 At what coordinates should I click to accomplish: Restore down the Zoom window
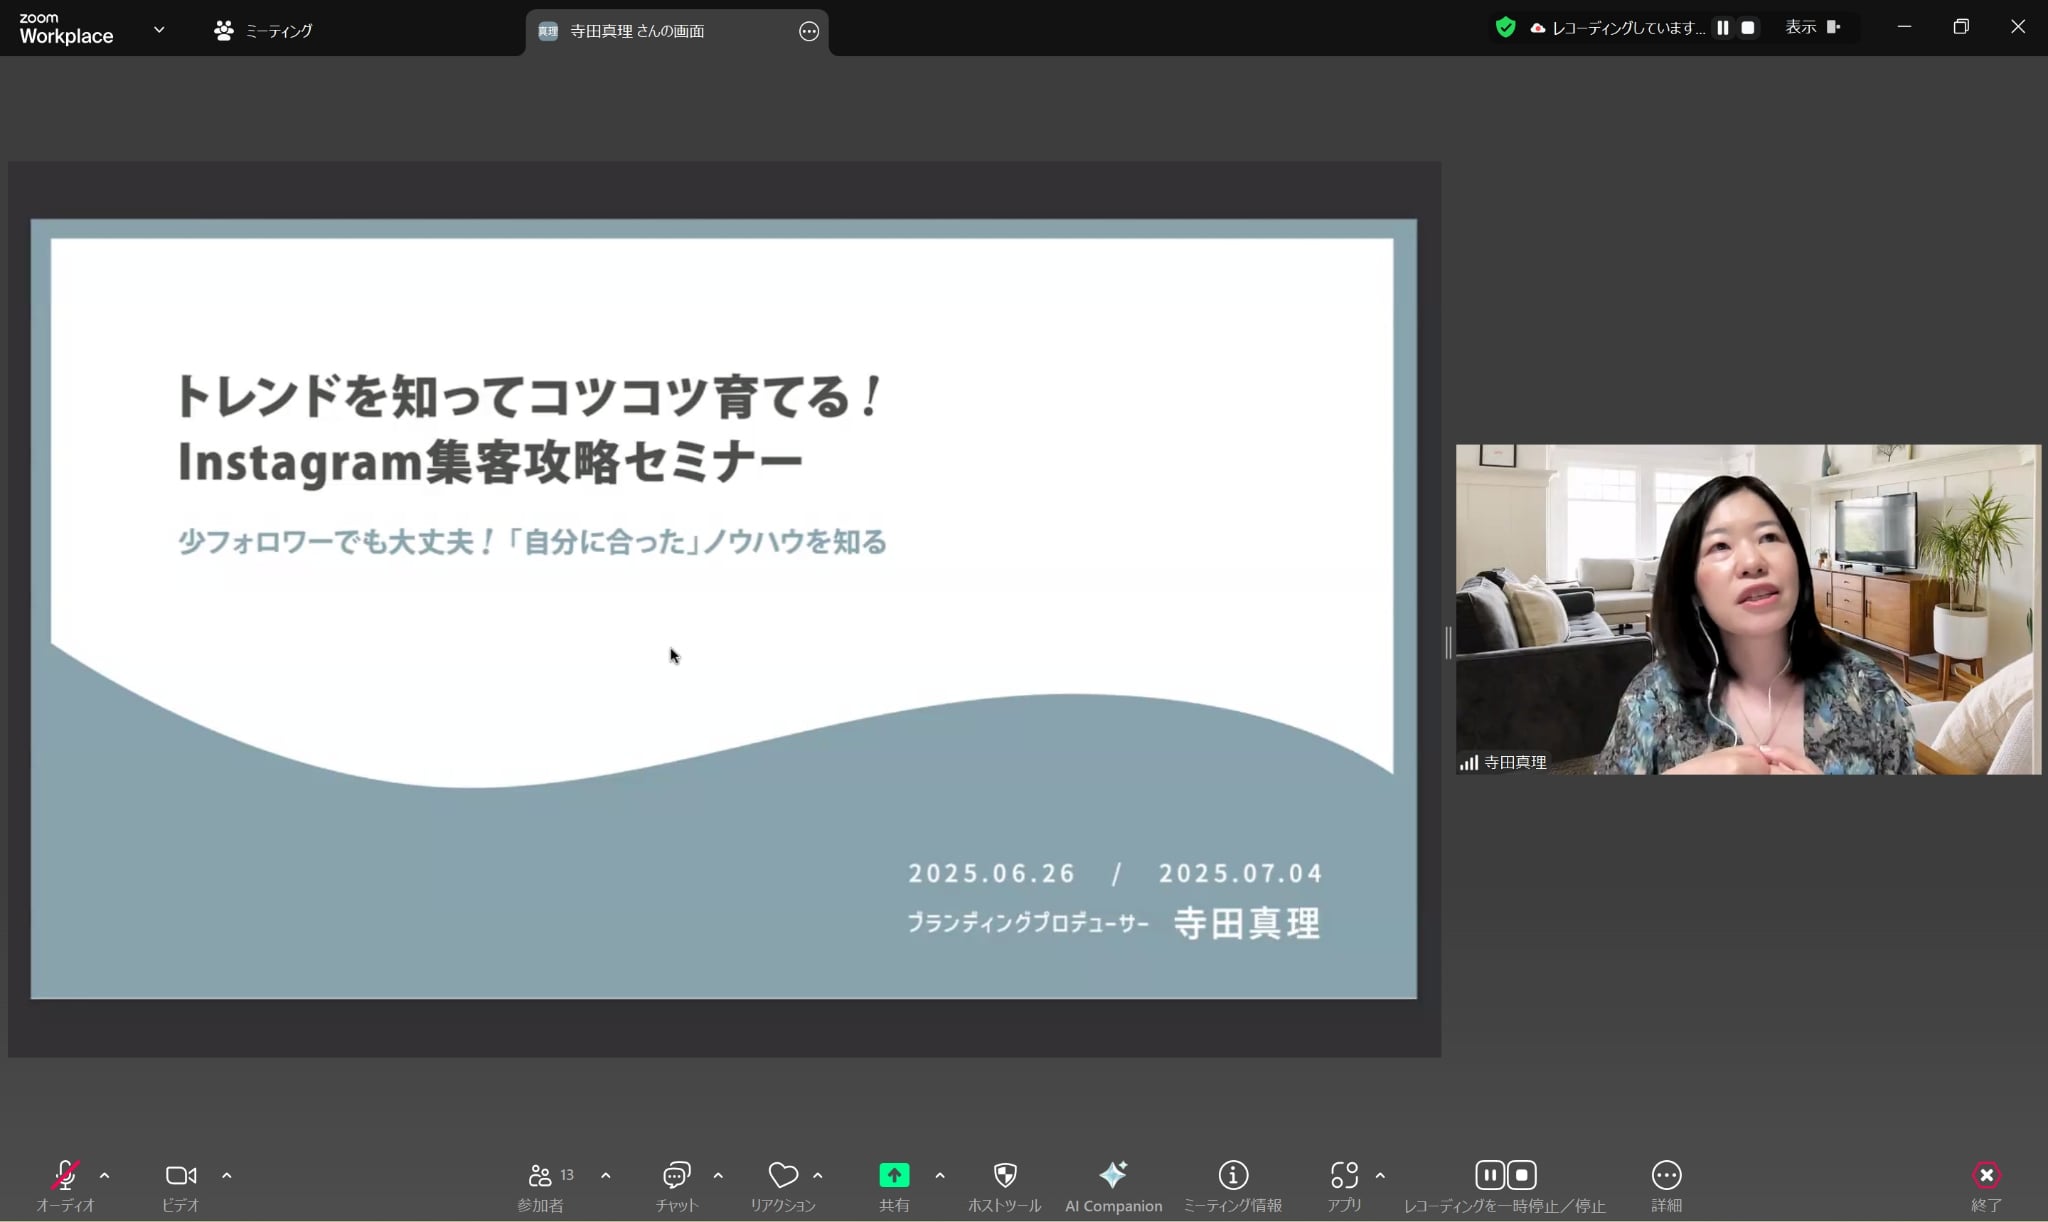coord(1961,27)
